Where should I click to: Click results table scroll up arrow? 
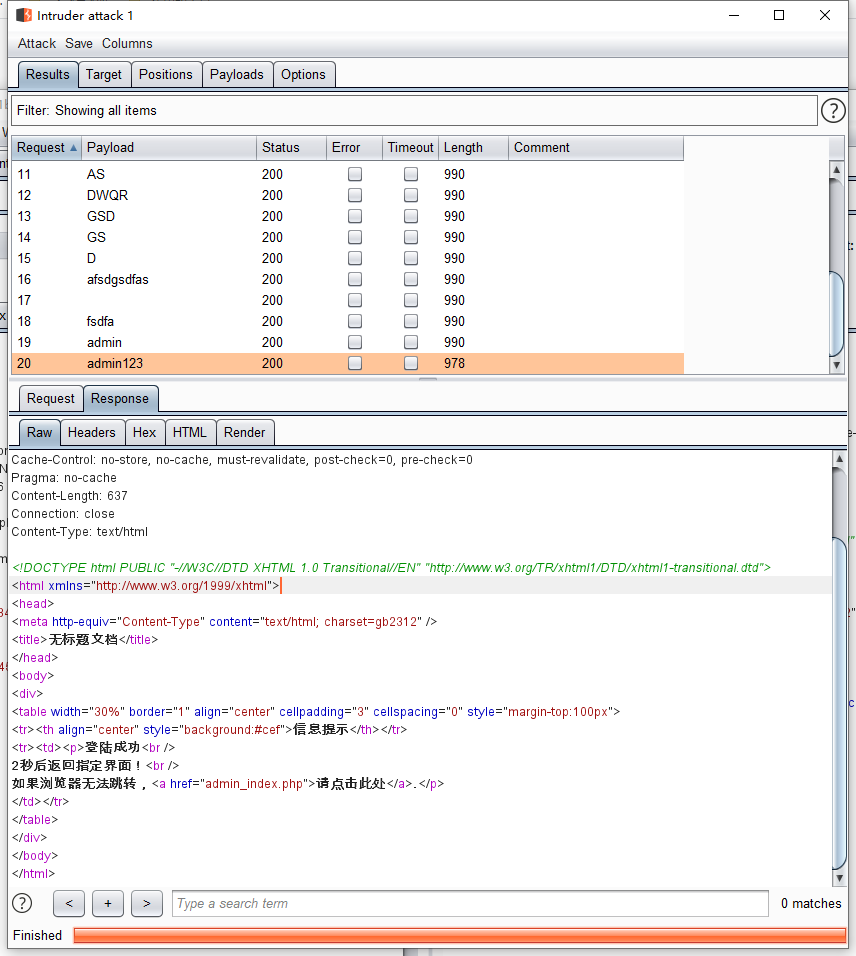click(x=836, y=169)
